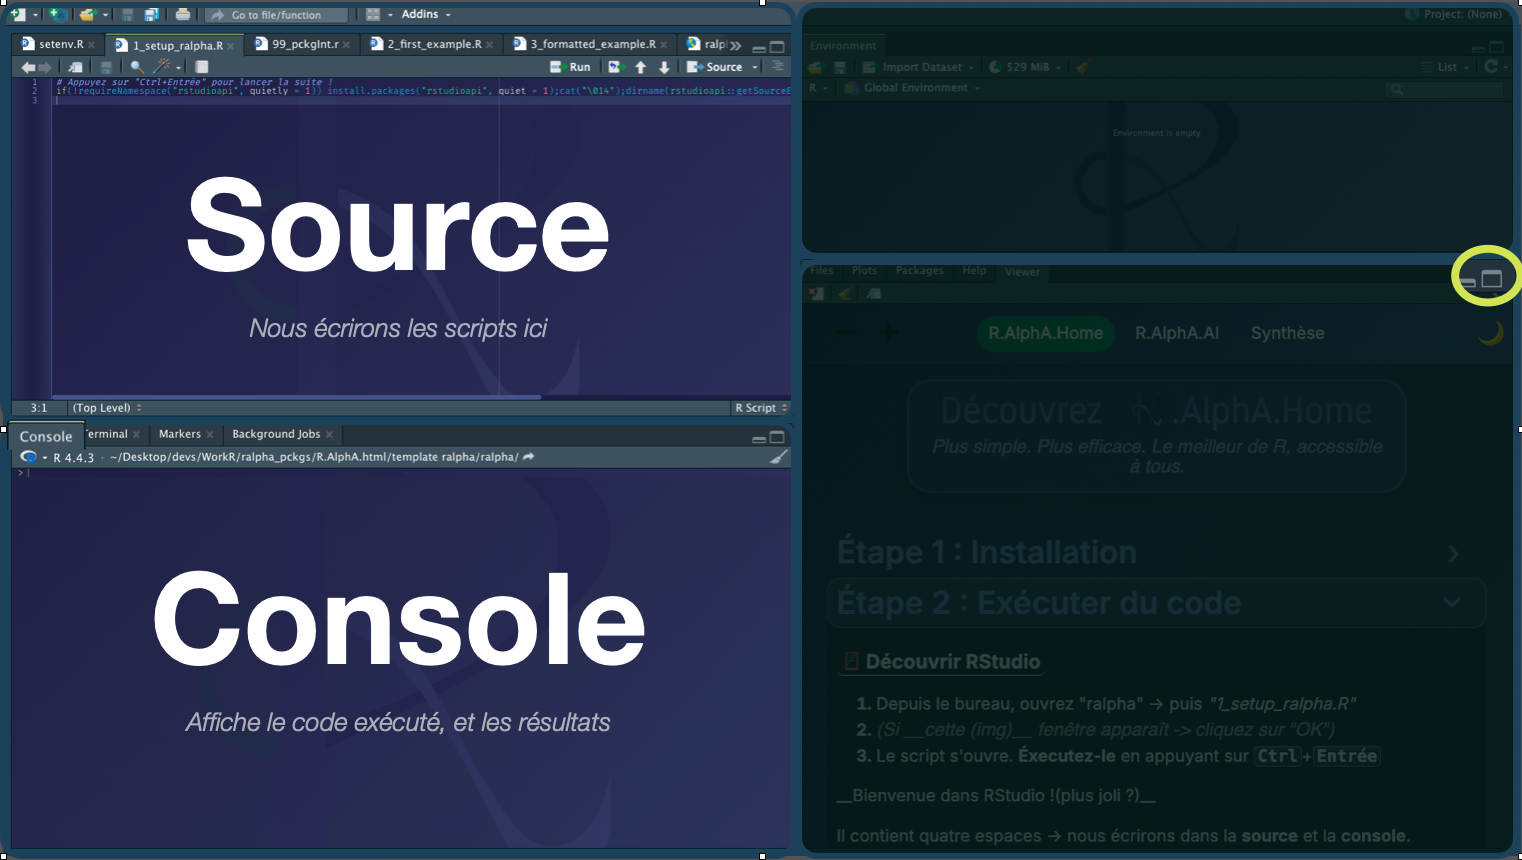Screen dimensions: 1522x860
Task: Go to next section with down arrow
Action: tap(664, 67)
